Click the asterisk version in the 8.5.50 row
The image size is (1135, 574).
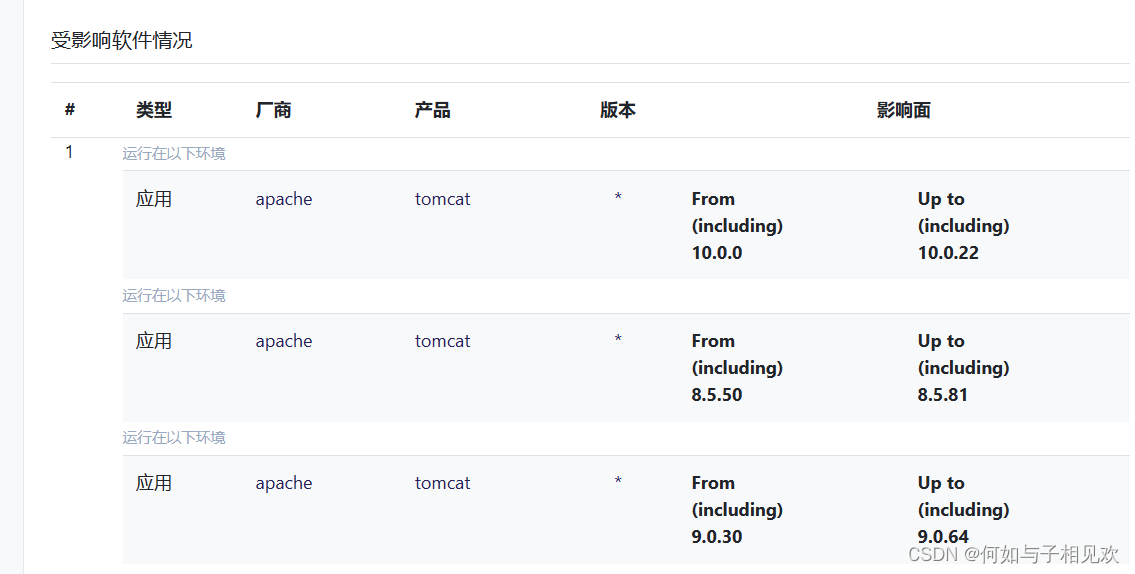coord(618,339)
